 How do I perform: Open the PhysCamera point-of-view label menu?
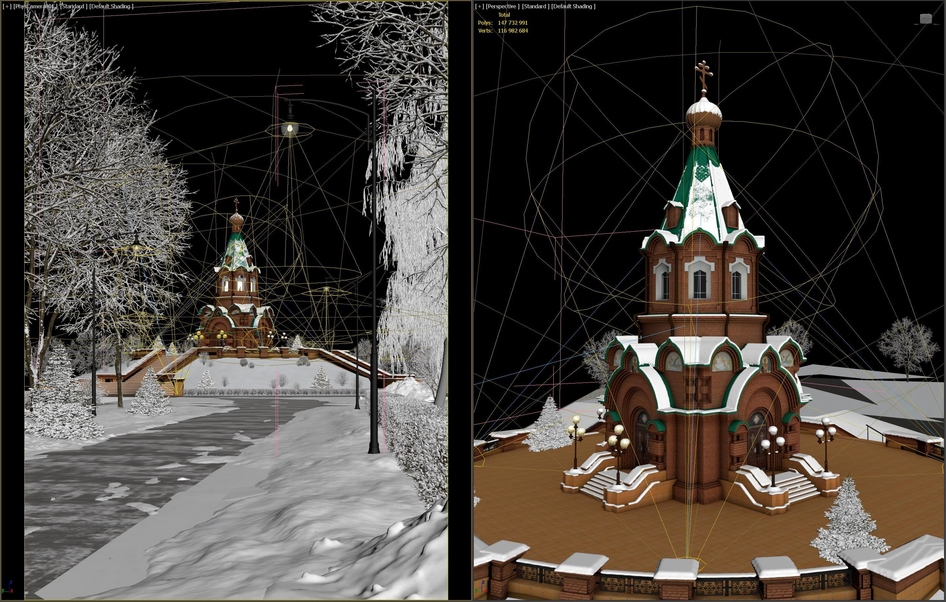point(34,6)
